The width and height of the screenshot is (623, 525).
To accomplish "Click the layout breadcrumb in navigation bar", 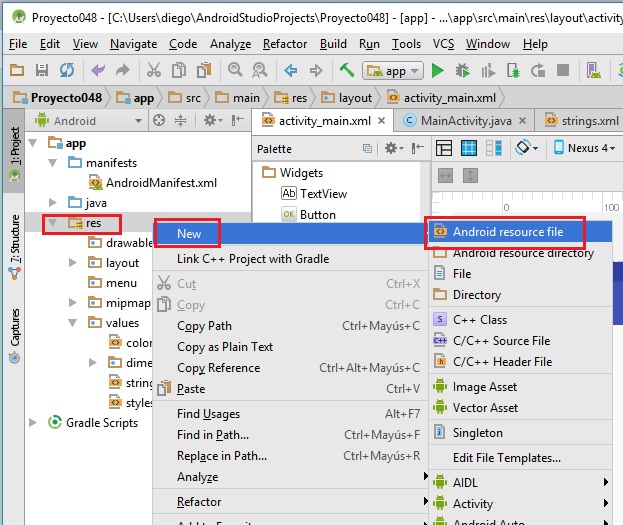I will click(x=346, y=98).
